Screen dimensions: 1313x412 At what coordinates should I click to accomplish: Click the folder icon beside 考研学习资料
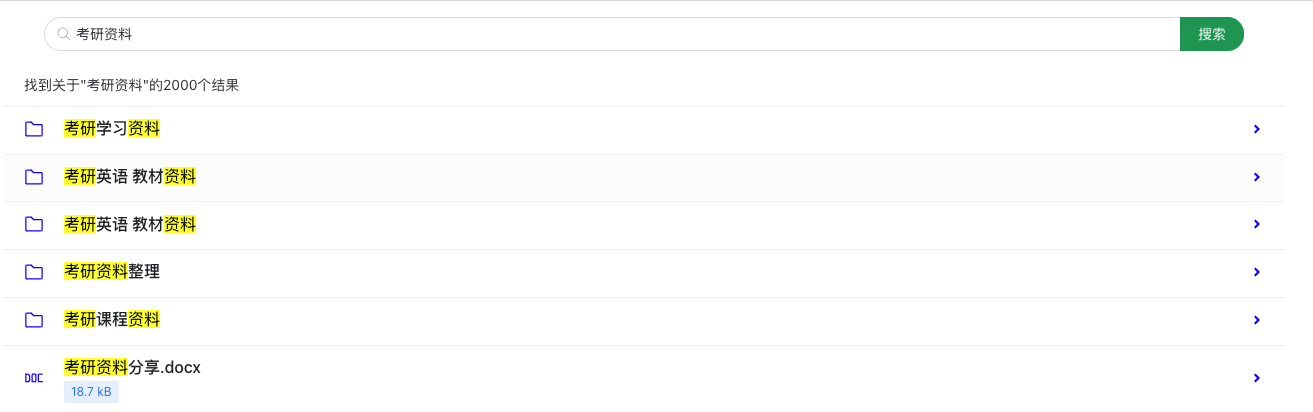pos(34,129)
